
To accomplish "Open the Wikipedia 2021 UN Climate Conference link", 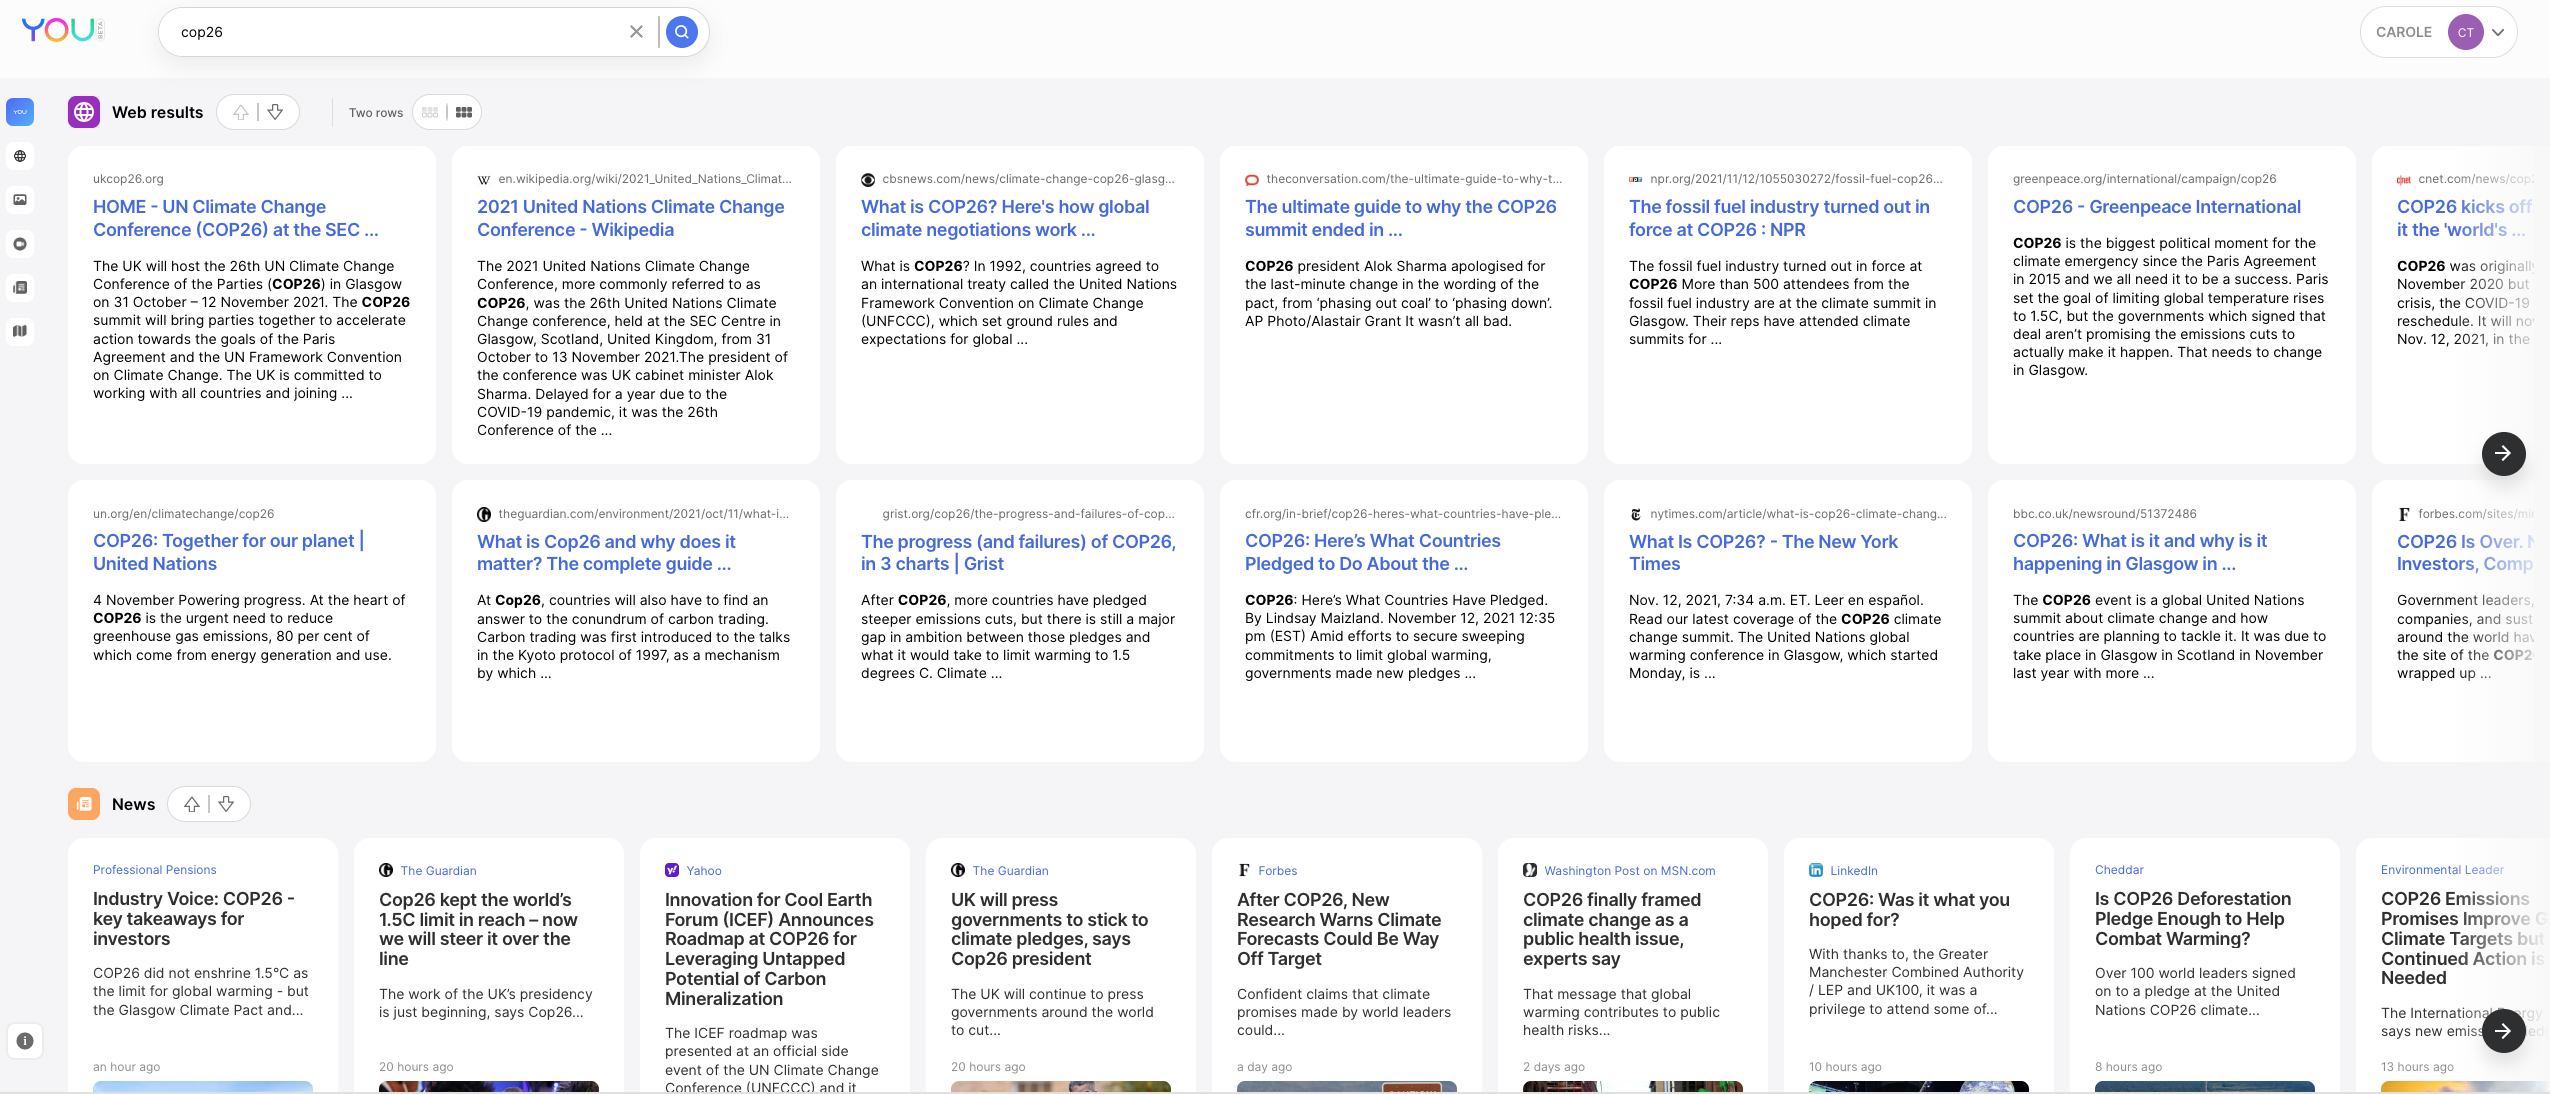I will click(630, 218).
